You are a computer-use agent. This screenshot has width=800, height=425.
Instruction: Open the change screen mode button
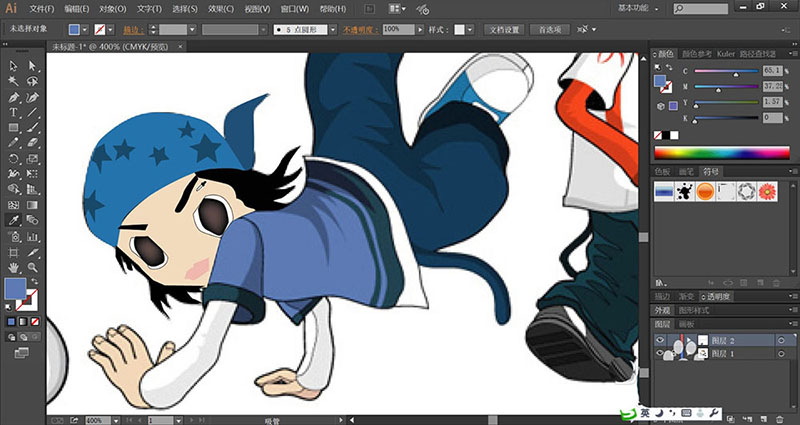coord(21,353)
